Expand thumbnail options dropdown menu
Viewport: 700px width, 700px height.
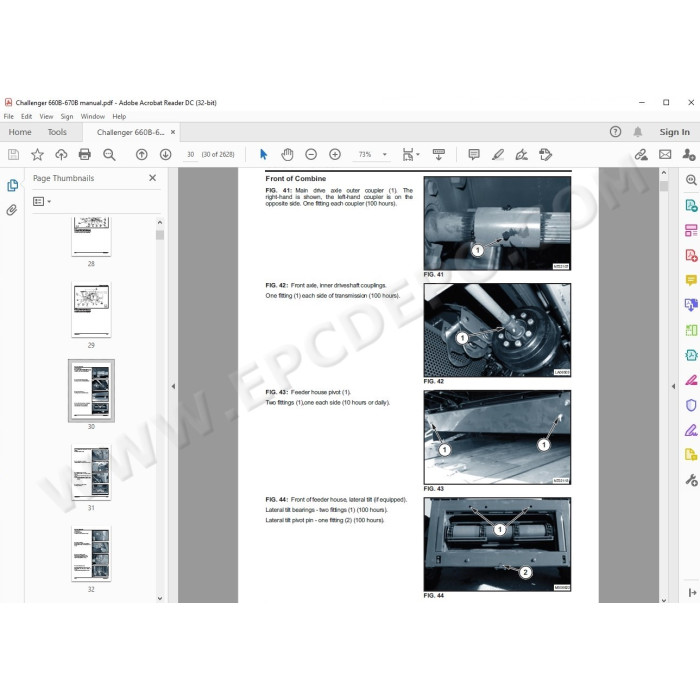tap(42, 201)
